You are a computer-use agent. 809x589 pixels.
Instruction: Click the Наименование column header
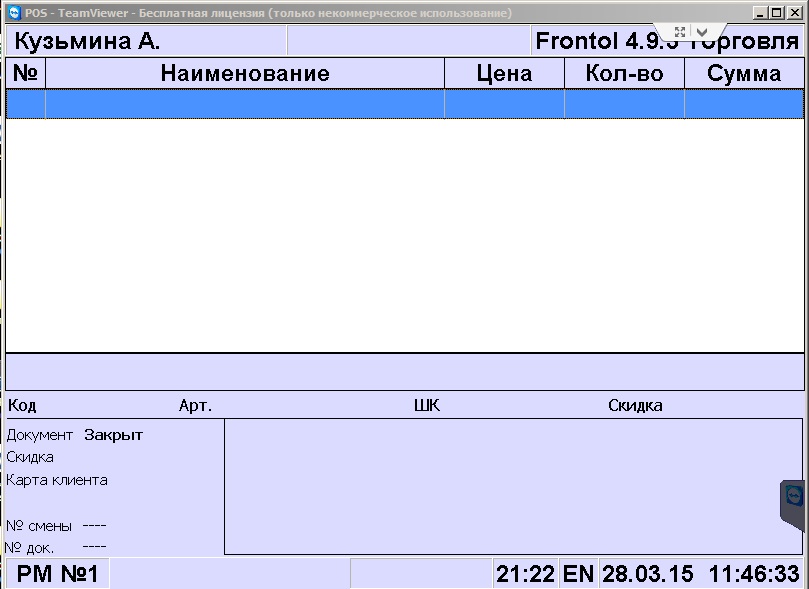click(245, 74)
